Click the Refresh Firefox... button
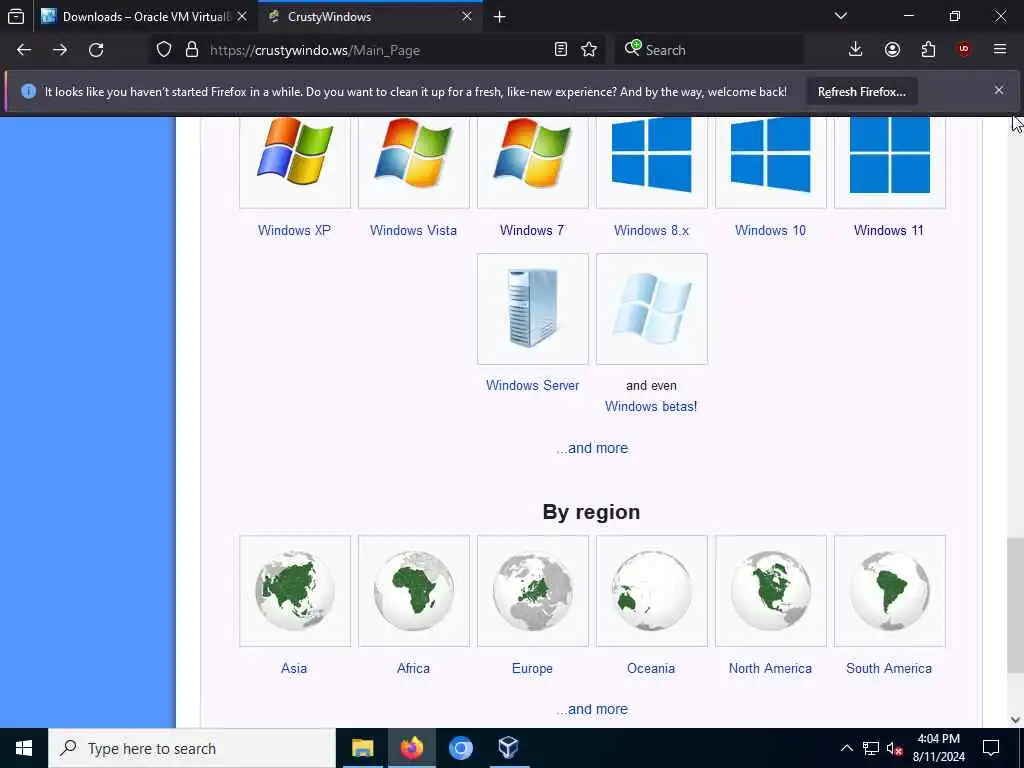1024x768 pixels. click(861, 92)
